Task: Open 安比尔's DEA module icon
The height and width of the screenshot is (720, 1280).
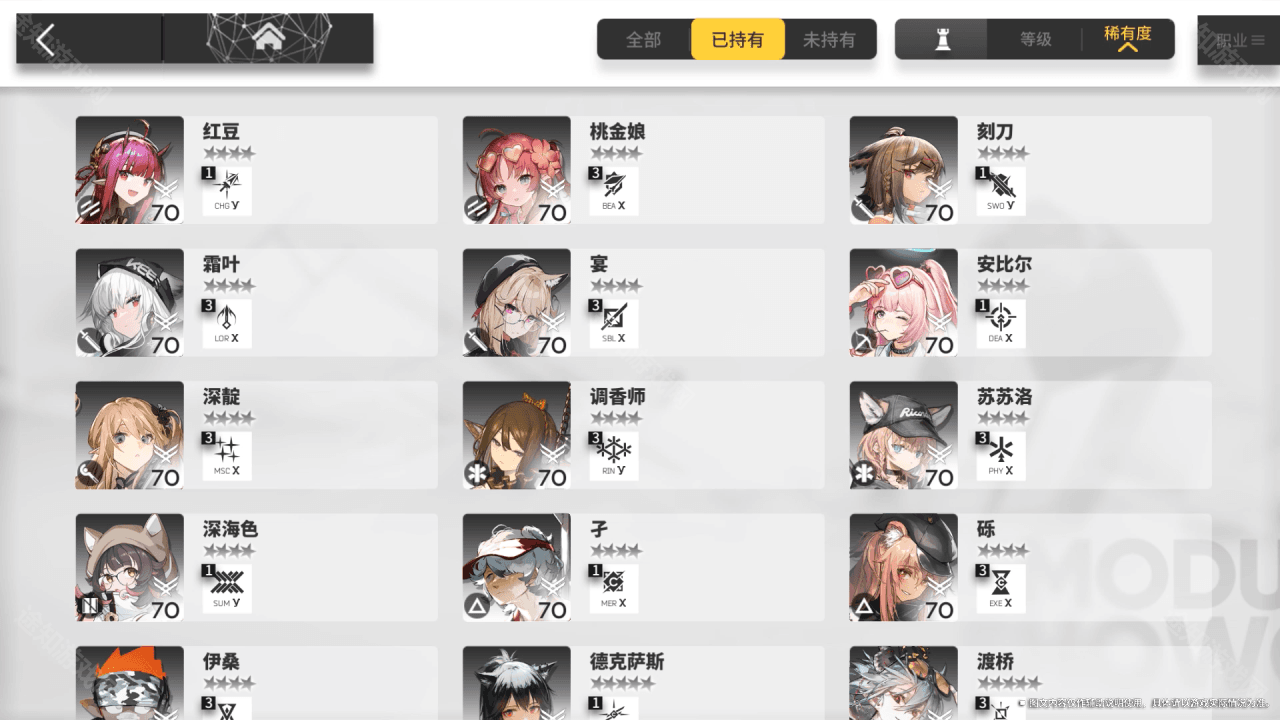Action: point(1001,324)
